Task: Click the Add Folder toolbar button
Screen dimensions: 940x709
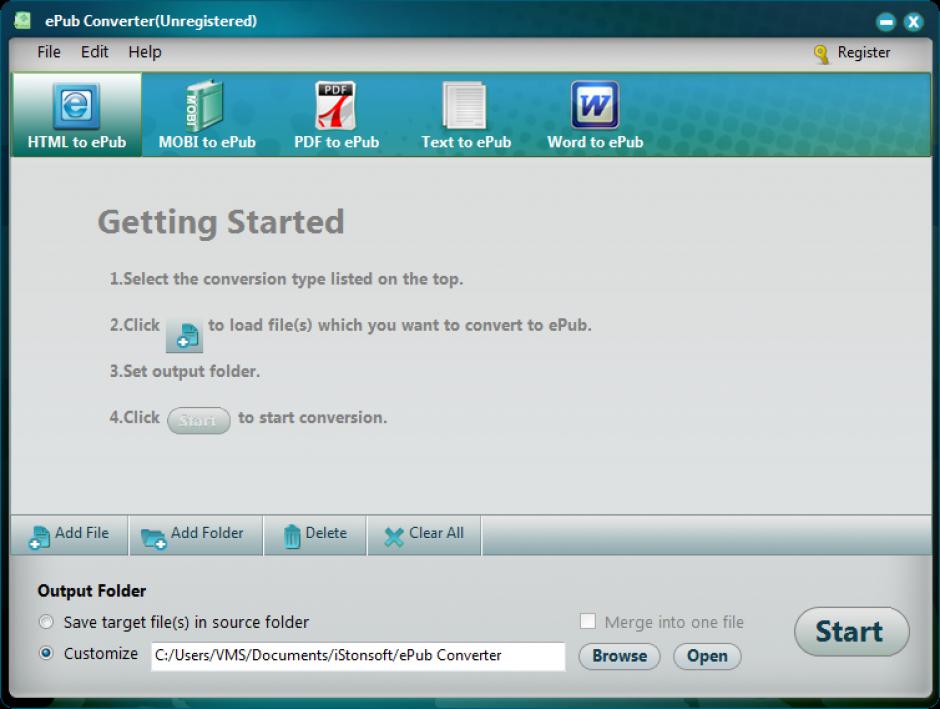Action: (196, 535)
